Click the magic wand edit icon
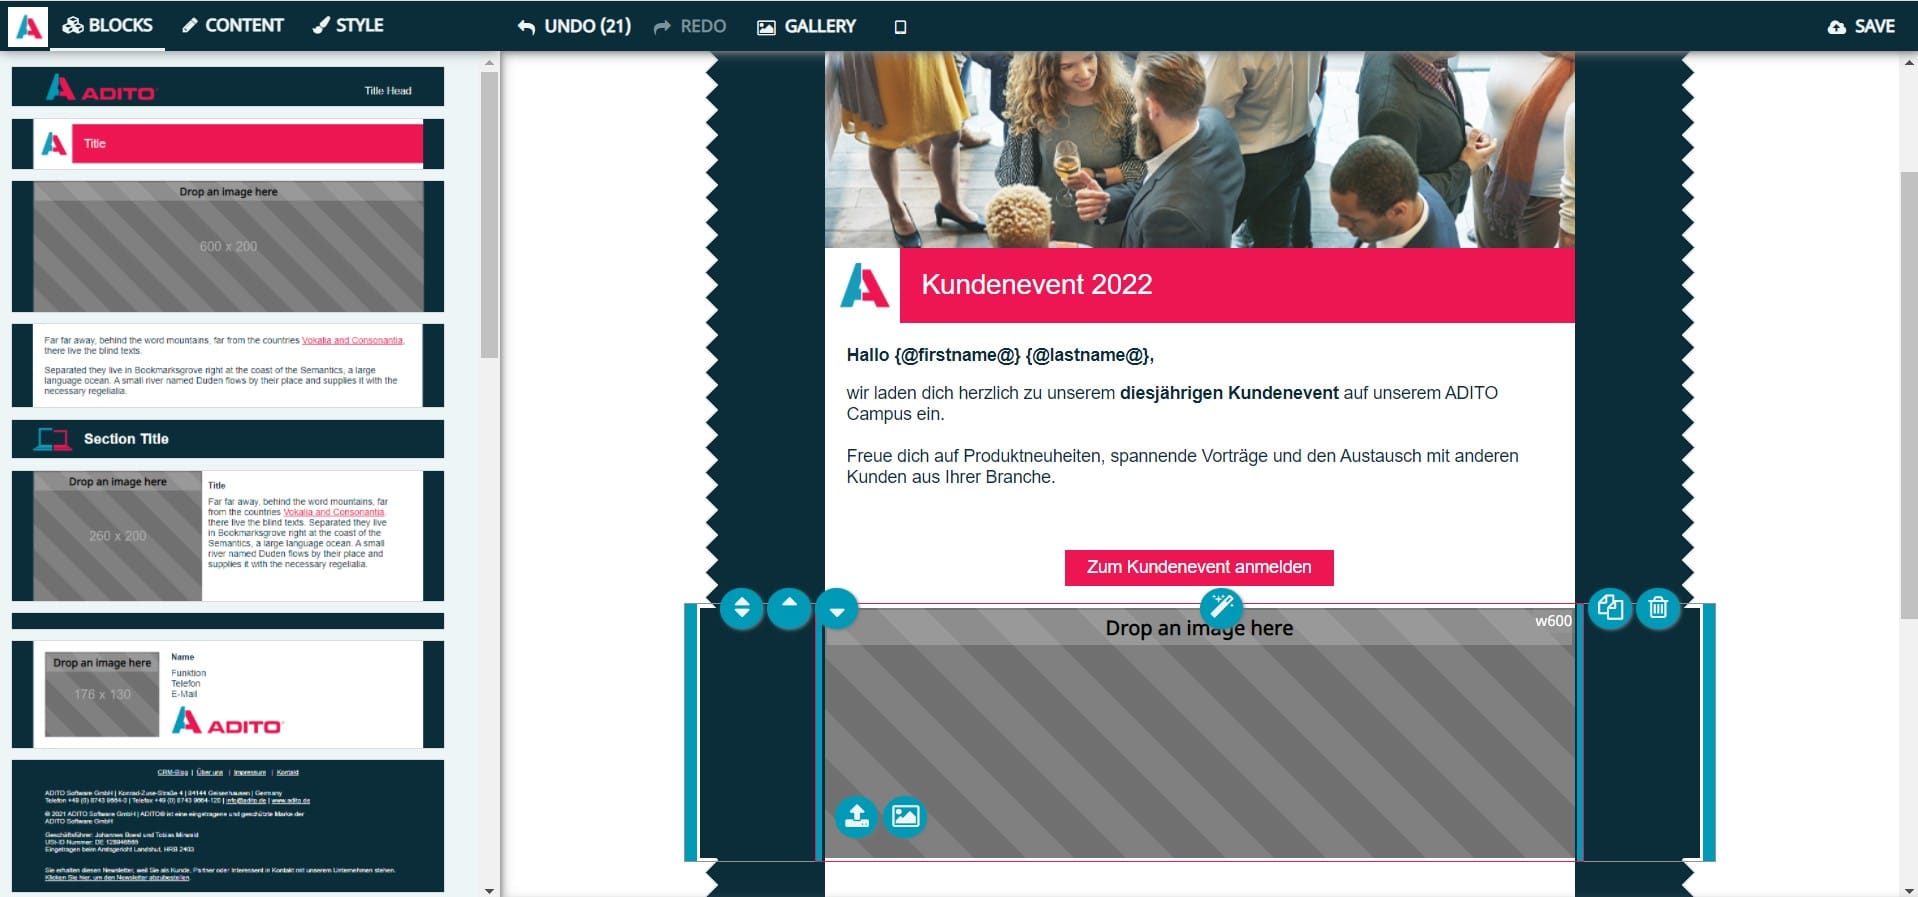Viewport: 1918px width, 897px height. [1221, 606]
